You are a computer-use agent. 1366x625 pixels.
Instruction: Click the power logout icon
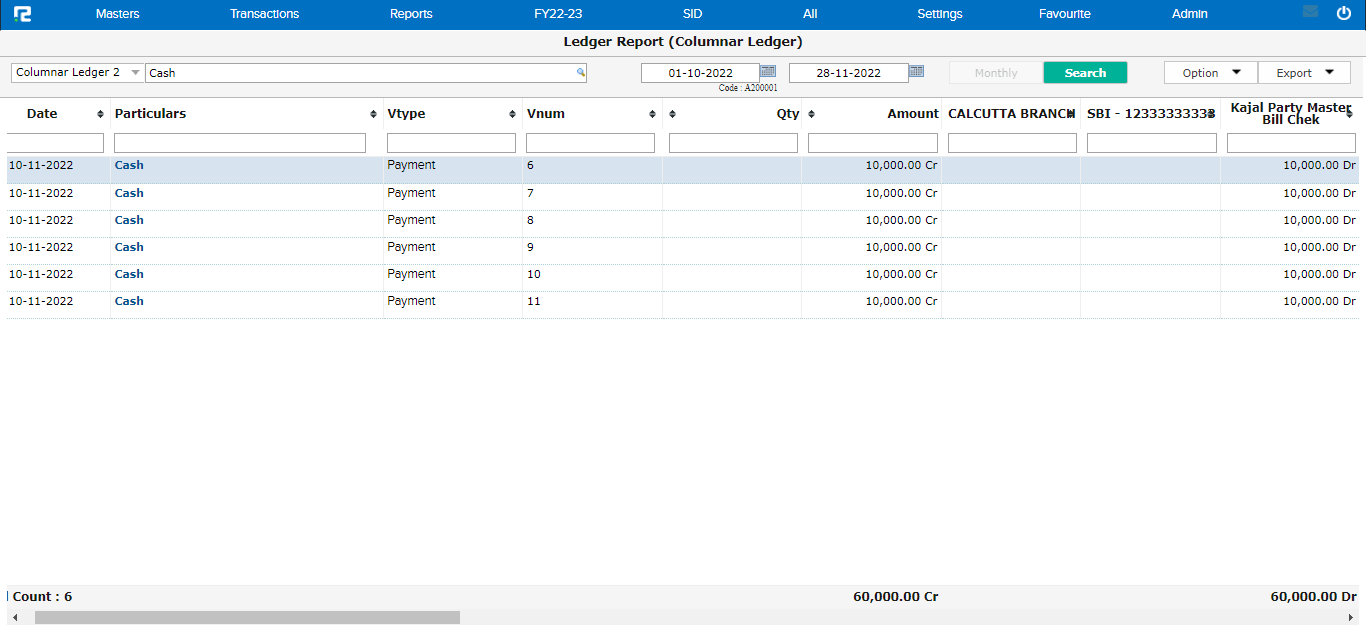tap(1343, 13)
